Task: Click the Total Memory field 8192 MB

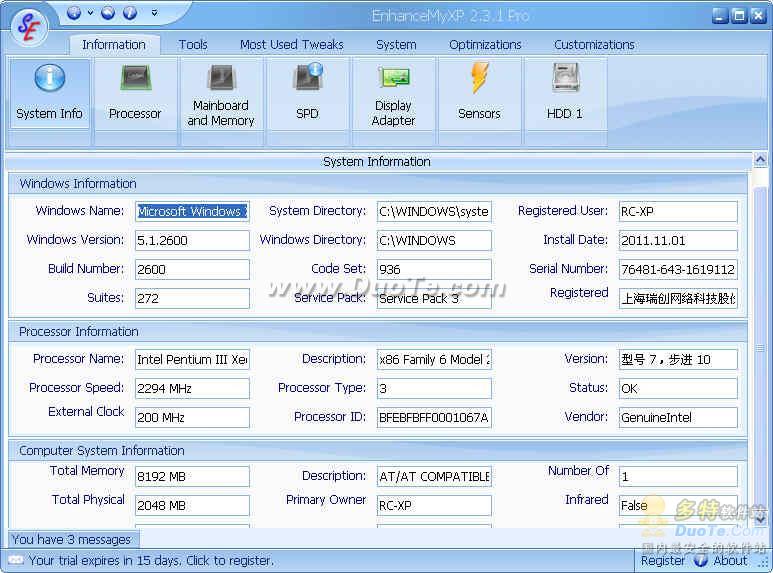Action: (192, 477)
